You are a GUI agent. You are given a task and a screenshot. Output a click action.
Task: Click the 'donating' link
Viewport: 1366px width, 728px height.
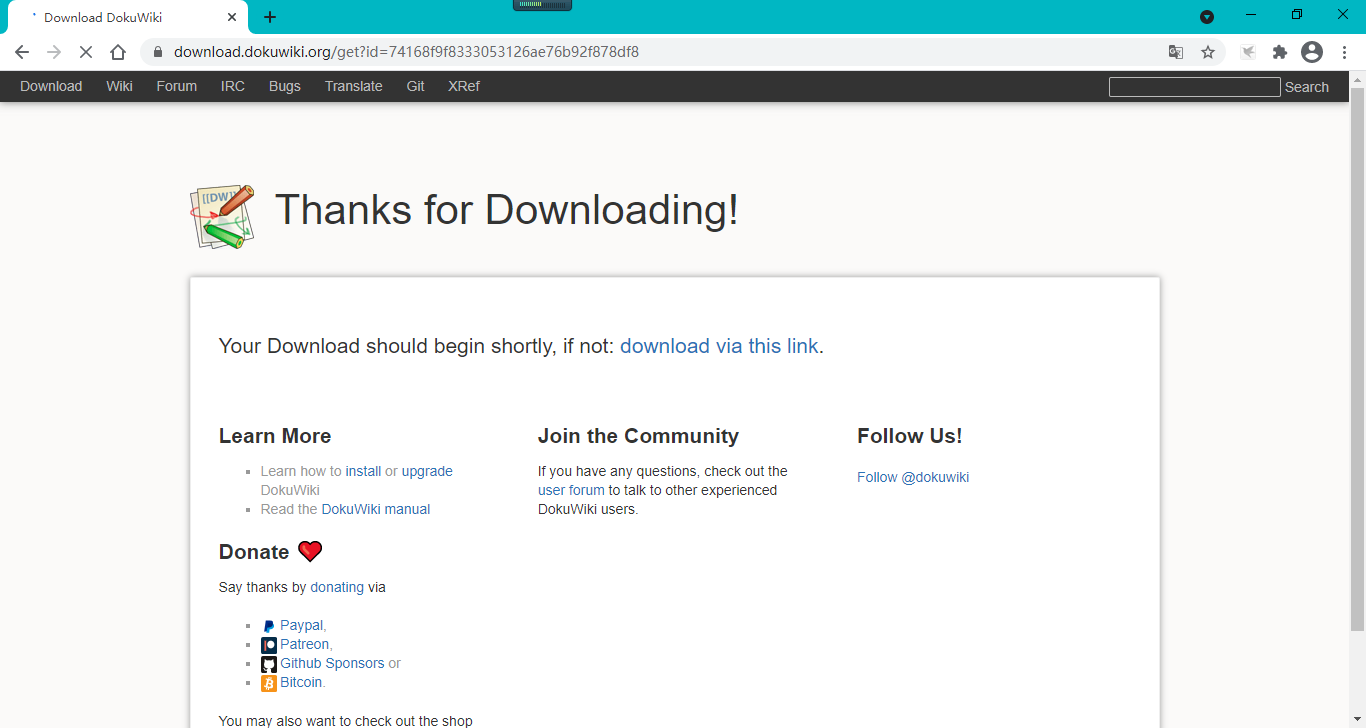point(337,587)
